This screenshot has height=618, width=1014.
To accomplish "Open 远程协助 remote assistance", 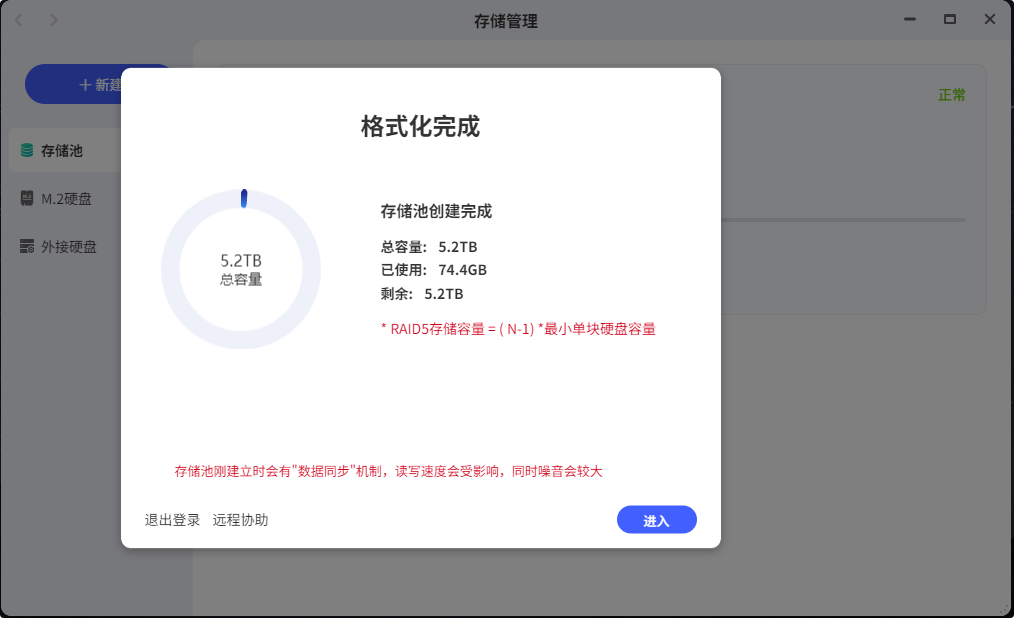I will [240, 520].
